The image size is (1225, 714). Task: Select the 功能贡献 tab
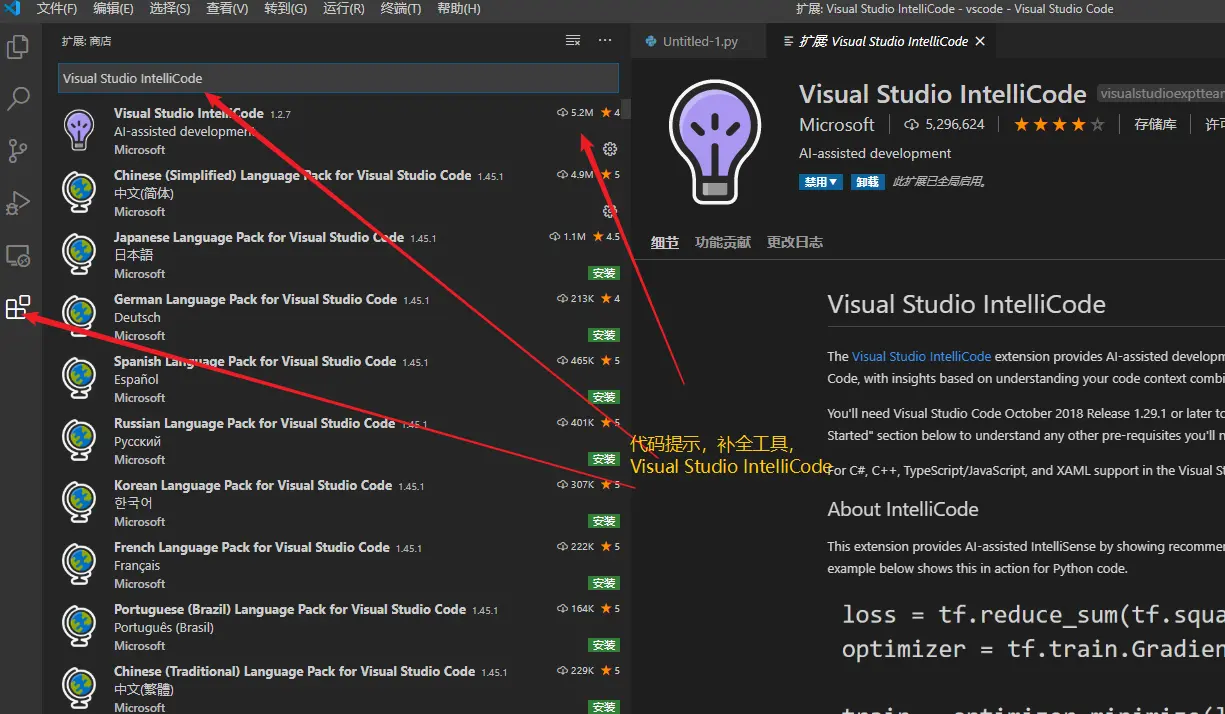[x=723, y=242]
